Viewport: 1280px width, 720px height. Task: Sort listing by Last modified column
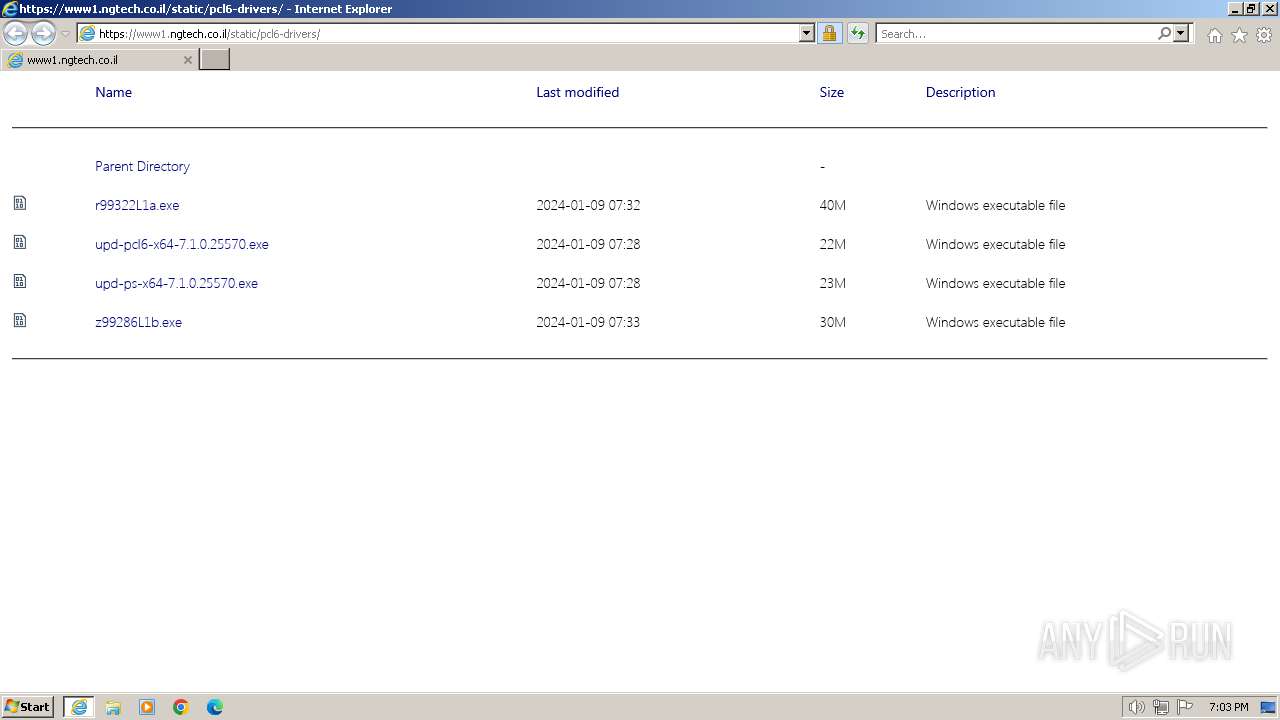(x=577, y=92)
